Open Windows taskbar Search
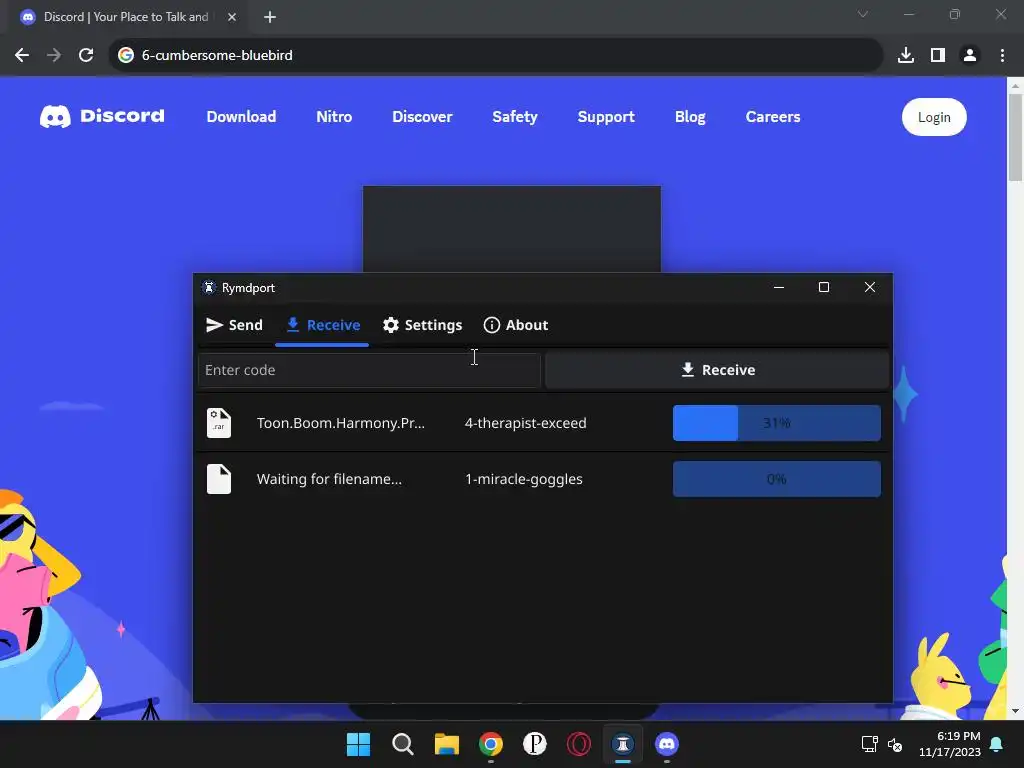Image resolution: width=1024 pixels, height=768 pixels. point(403,744)
